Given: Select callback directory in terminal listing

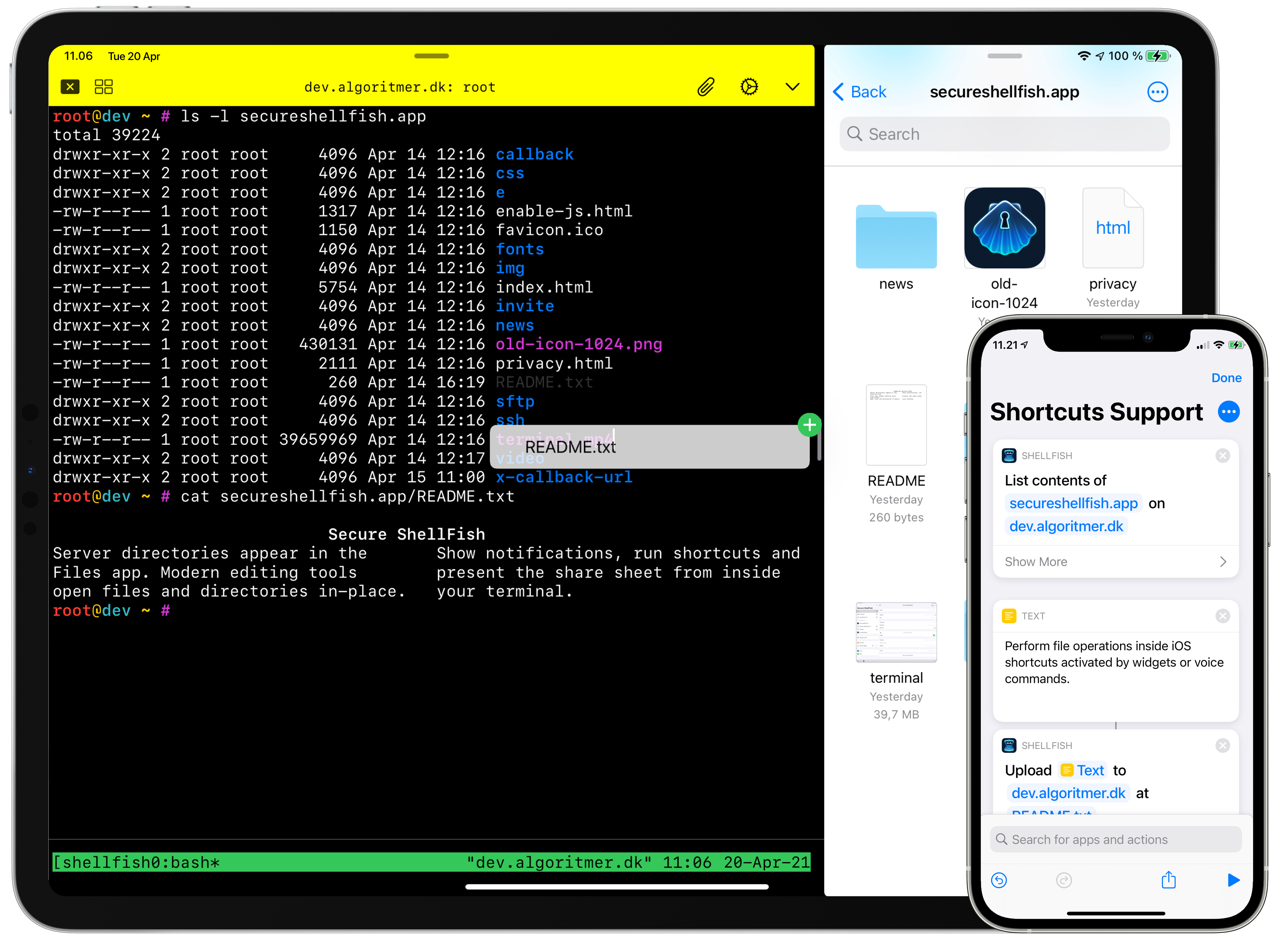Looking at the screenshot, I should tap(535, 154).
